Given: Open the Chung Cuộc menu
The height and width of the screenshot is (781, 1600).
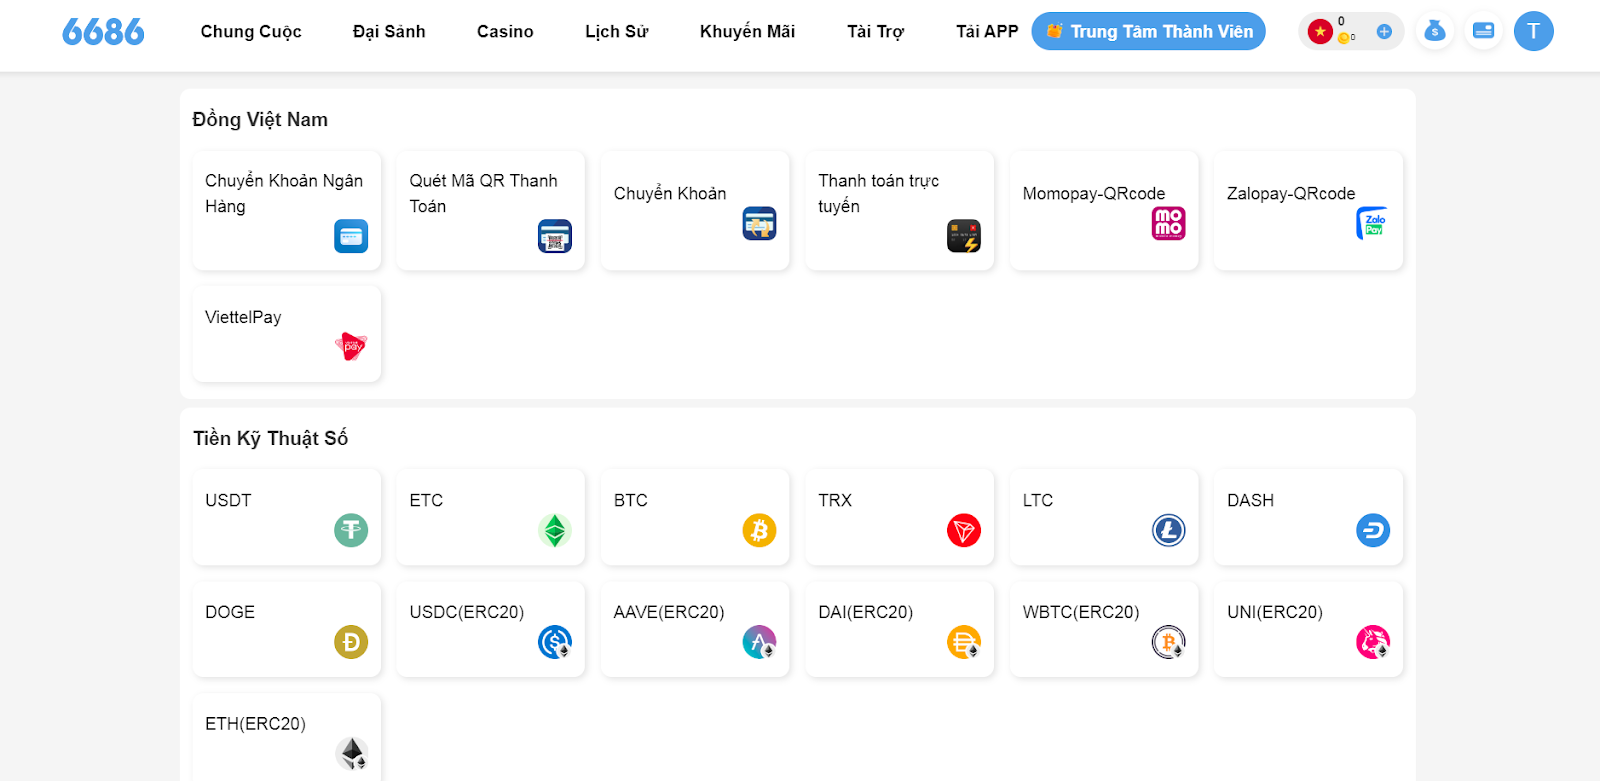Looking at the screenshot, I should pos(251,32).
